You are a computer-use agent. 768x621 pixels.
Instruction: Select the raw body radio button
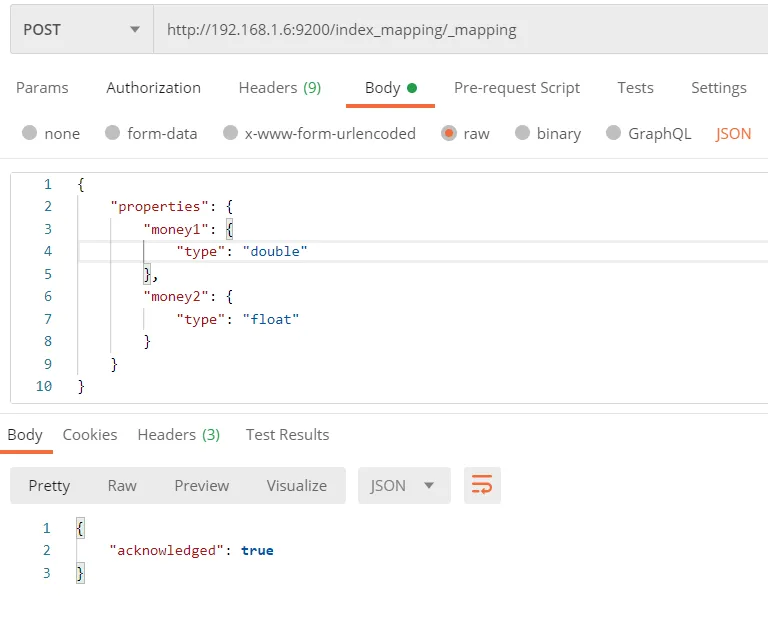[449, 133]
